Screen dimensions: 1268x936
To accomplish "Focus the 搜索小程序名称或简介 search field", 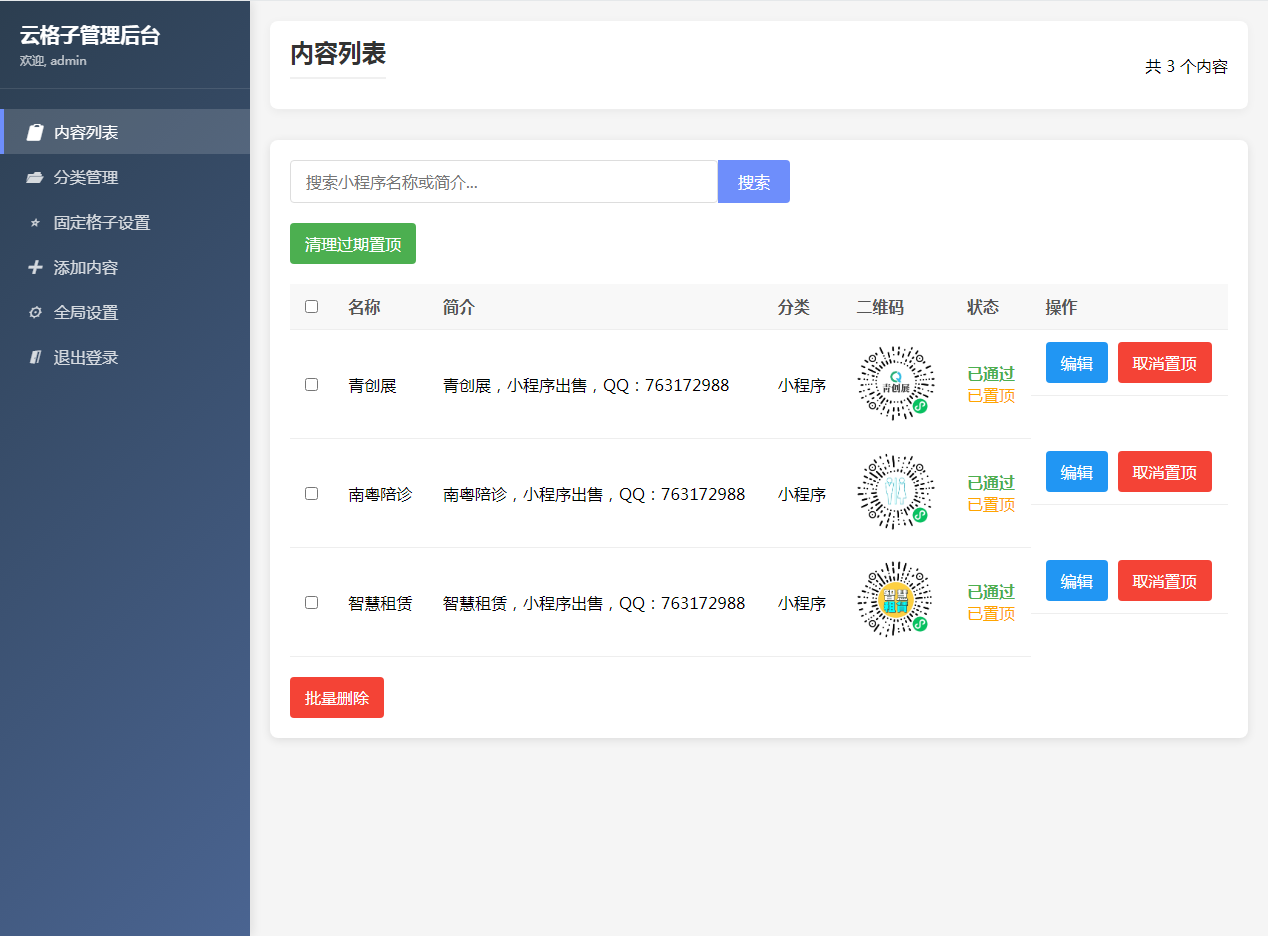I will [x=503, y=182].
